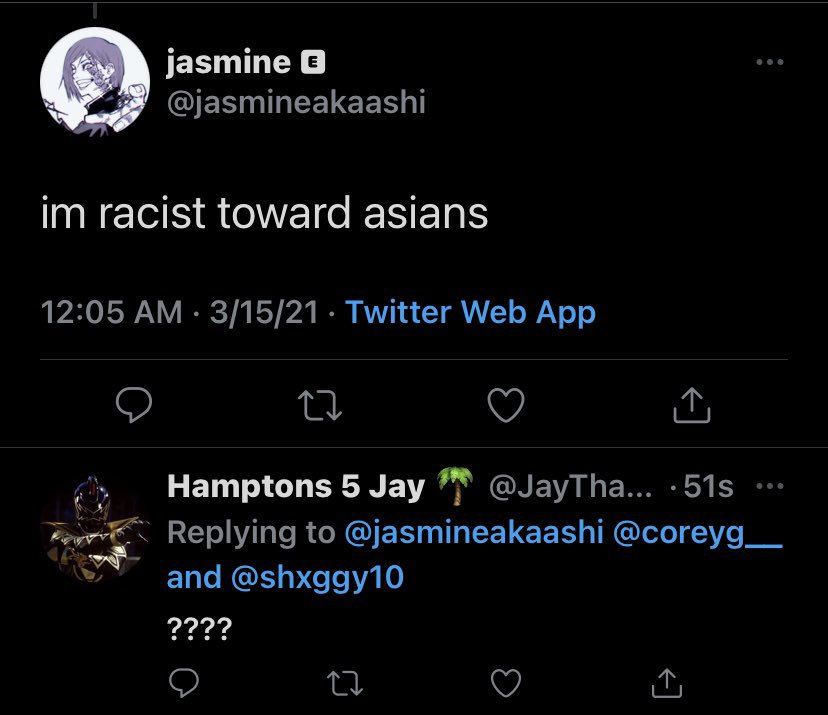Share Hamptons 5 Jay's reply
The image size is (828, 715).
click(x=667, y=683)
